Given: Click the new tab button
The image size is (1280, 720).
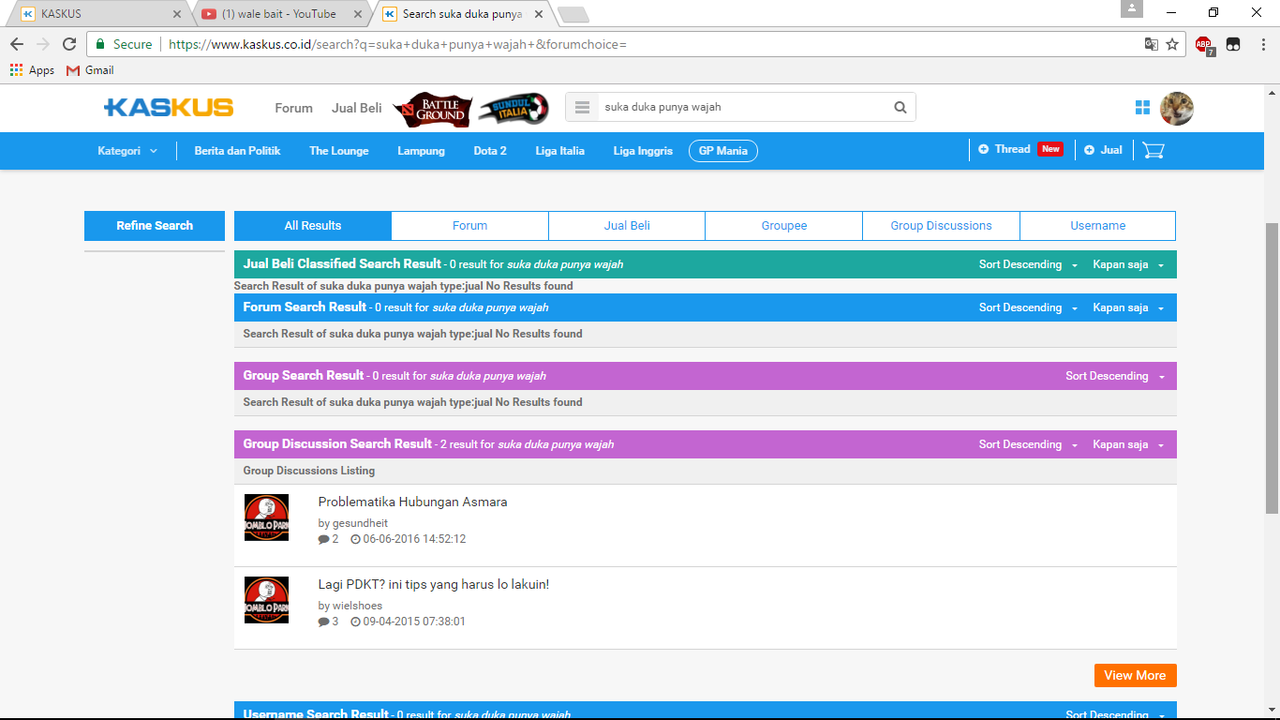Looking at the screenshot, I should [x=573, y=14].
